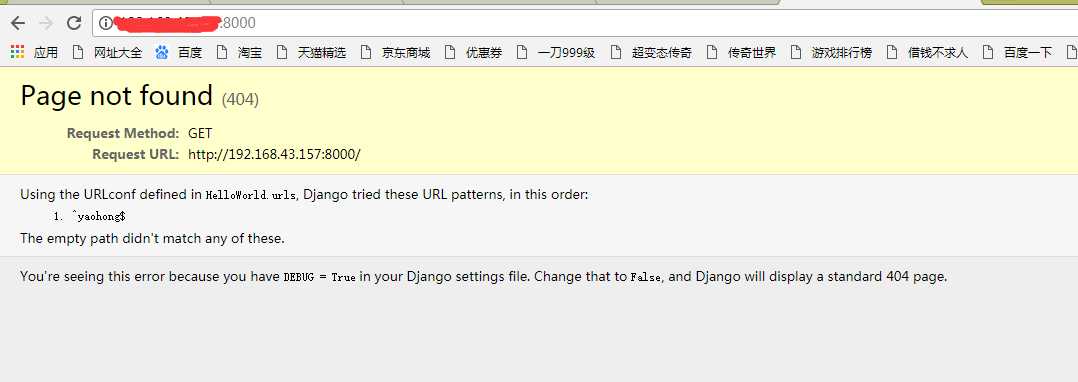Click the address bar showing :8000

[584, 23]
